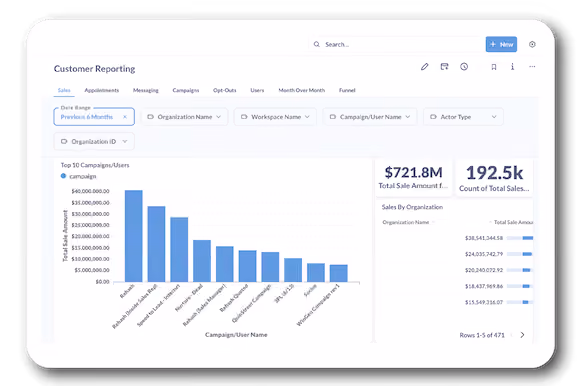Open the Date Range filter
This screenshot has height=386, width=582.
[x=94, y=117]
